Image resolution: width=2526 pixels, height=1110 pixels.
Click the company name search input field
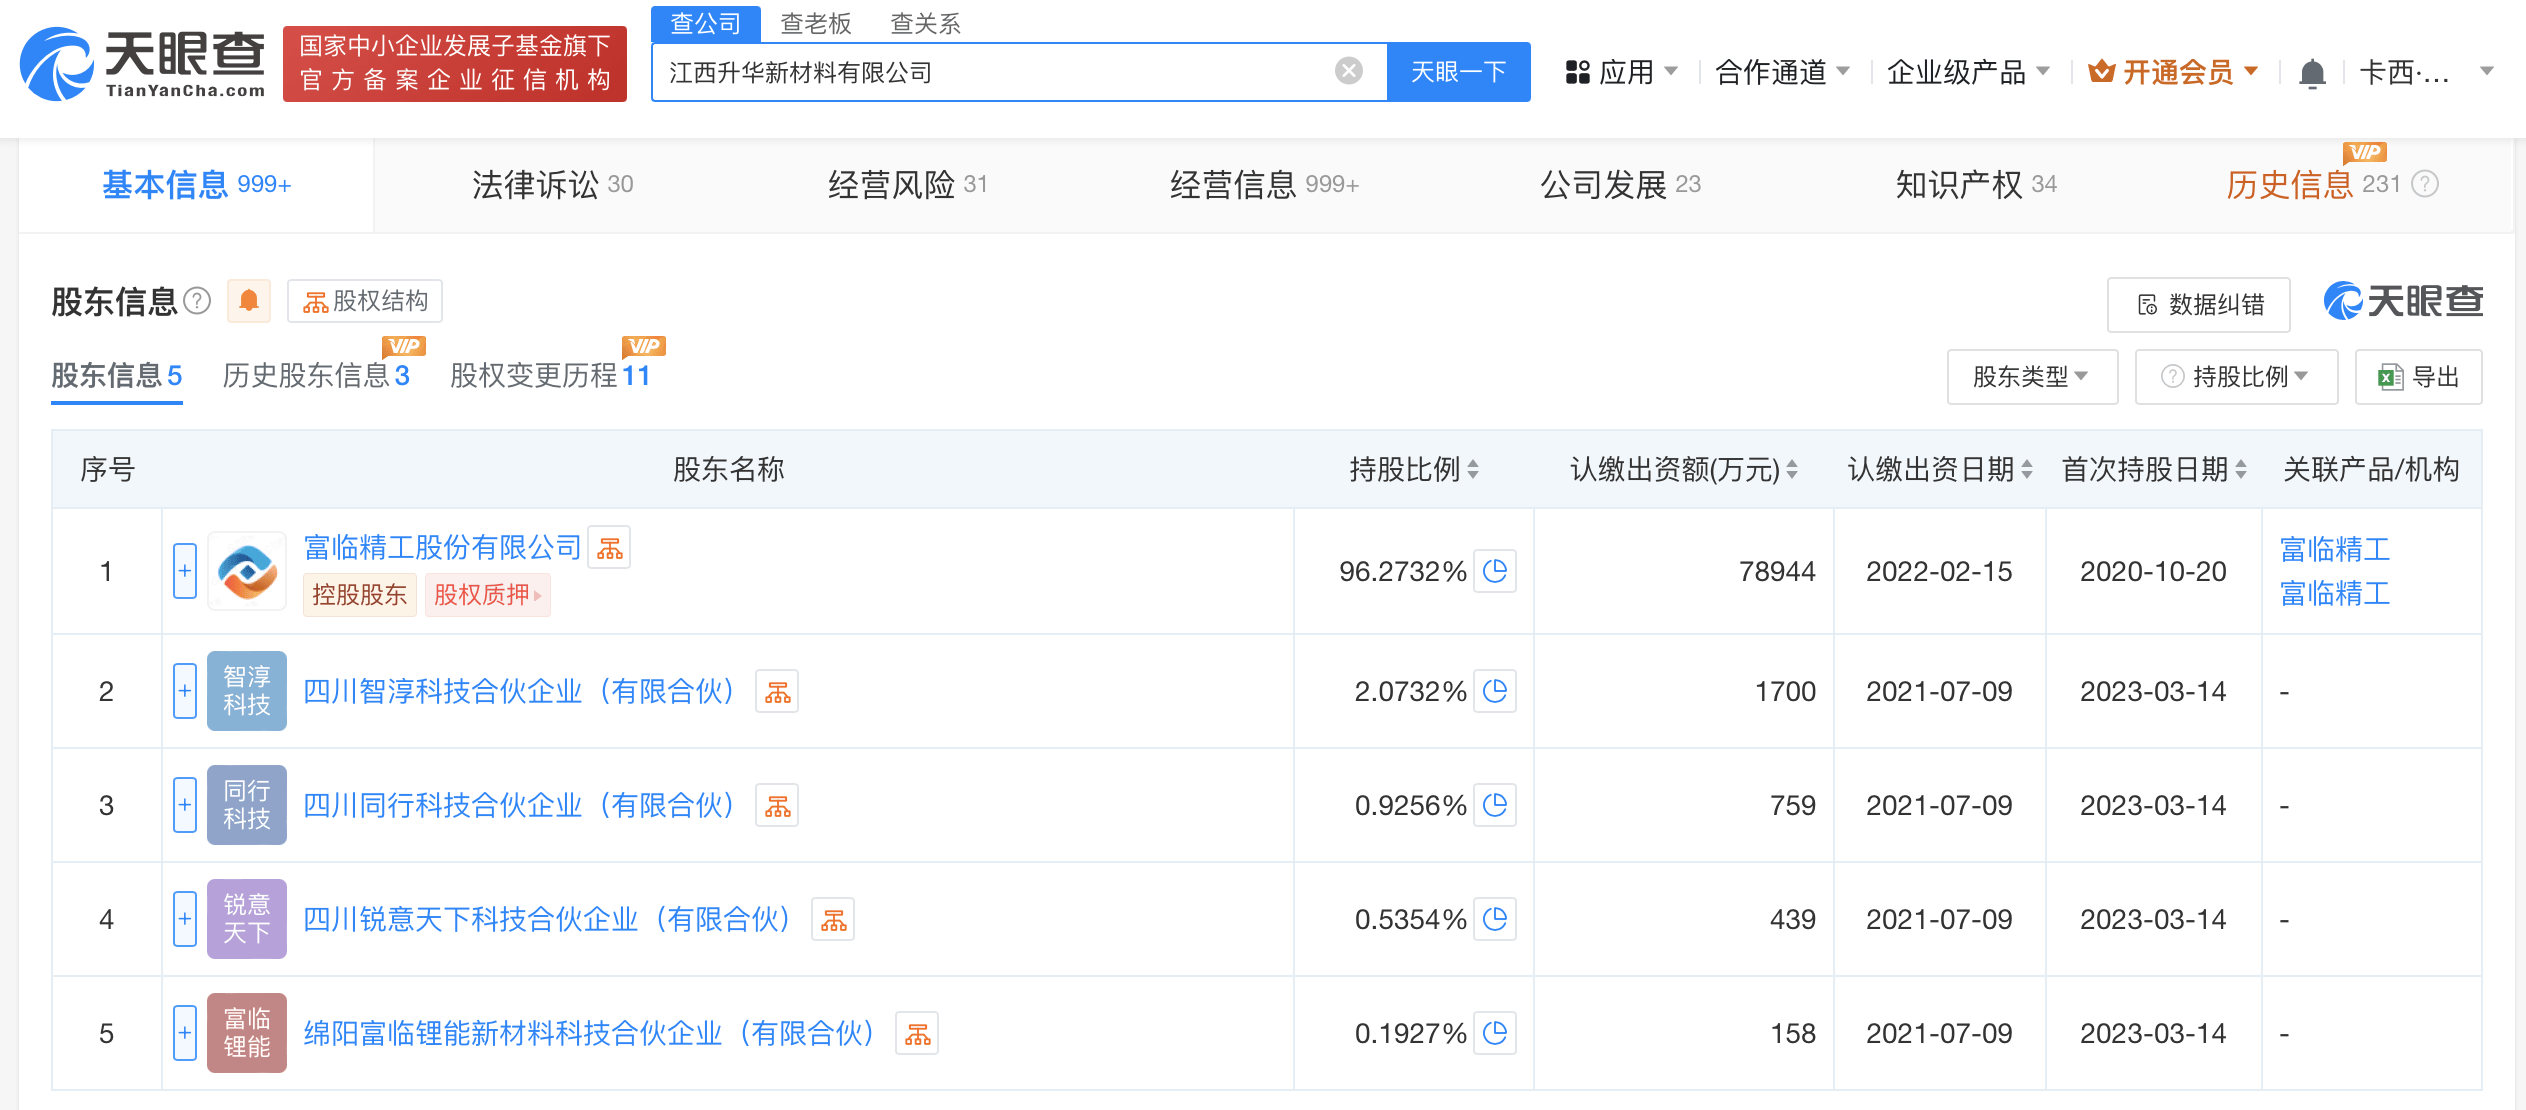[990, 72]
